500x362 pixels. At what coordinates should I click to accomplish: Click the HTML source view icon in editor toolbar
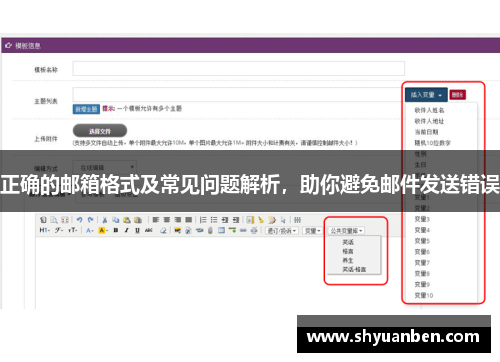click(43, 220)
